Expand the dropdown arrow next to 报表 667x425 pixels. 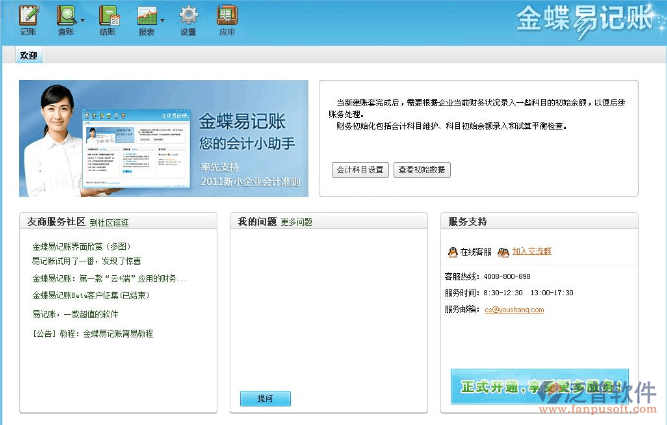[163, 19]
